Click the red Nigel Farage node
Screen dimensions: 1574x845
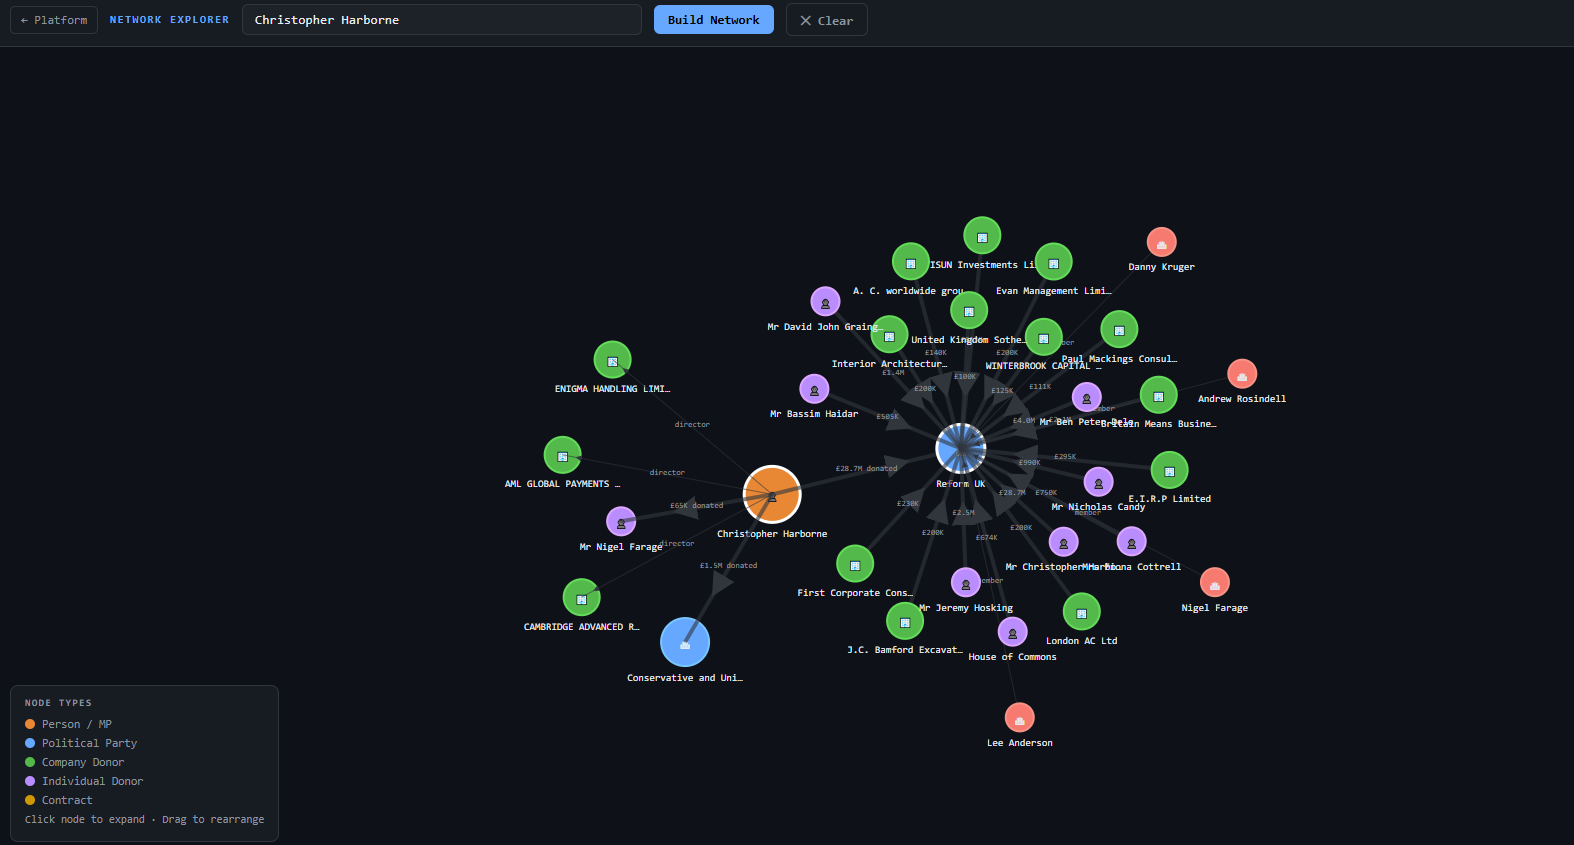coord(1215,582)
